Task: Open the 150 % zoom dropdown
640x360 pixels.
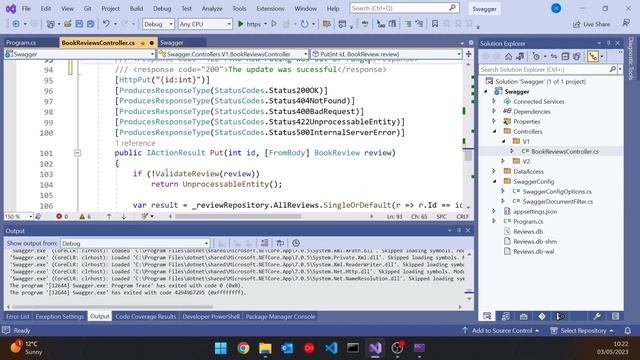Action: pyautogui.click(x=19, y=216)
